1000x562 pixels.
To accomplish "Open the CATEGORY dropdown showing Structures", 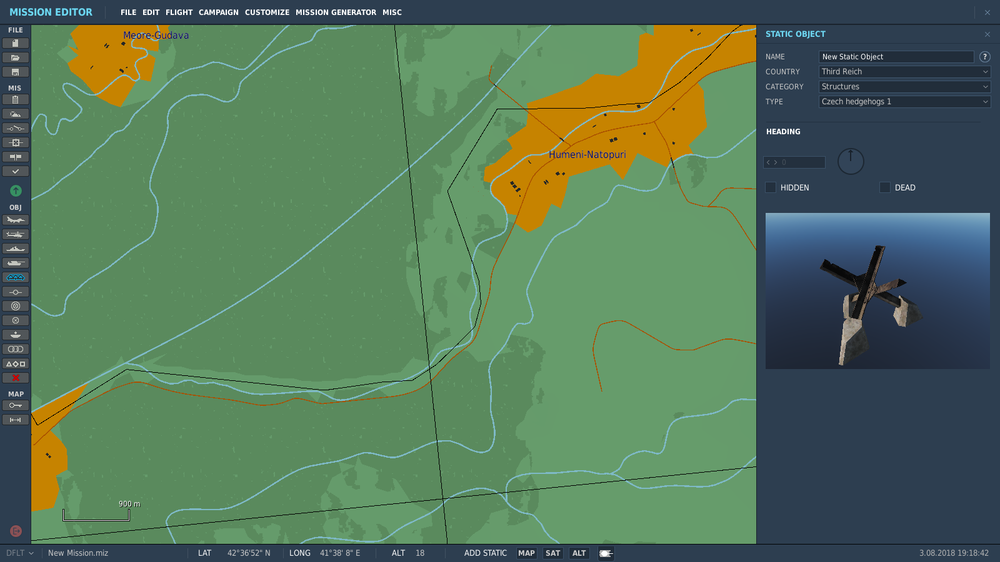I will [x=904, y=87].
